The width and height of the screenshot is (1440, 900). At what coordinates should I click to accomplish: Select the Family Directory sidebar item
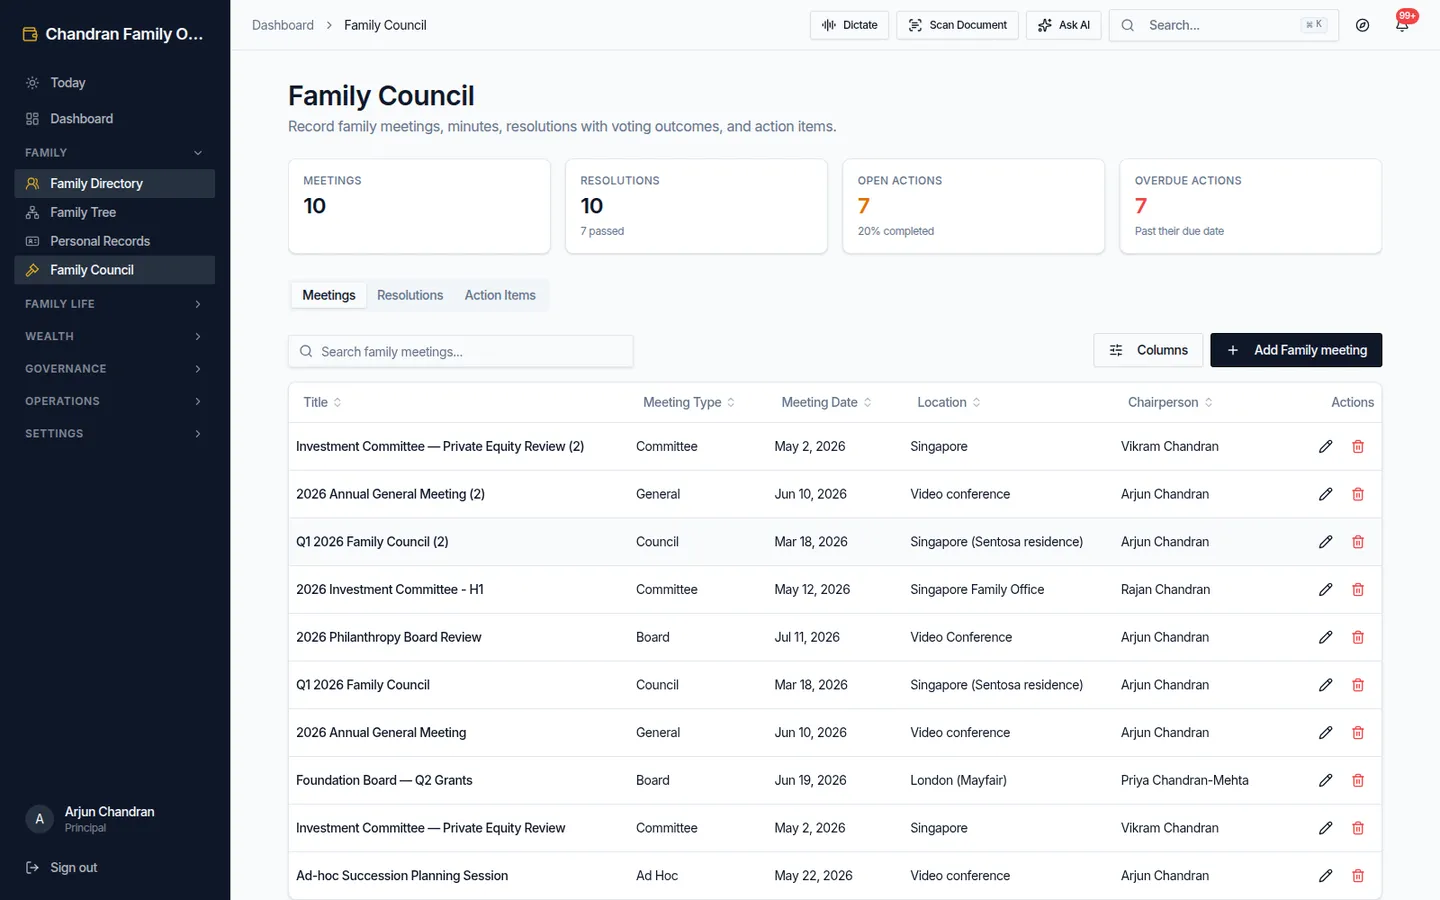pos(115,183)
